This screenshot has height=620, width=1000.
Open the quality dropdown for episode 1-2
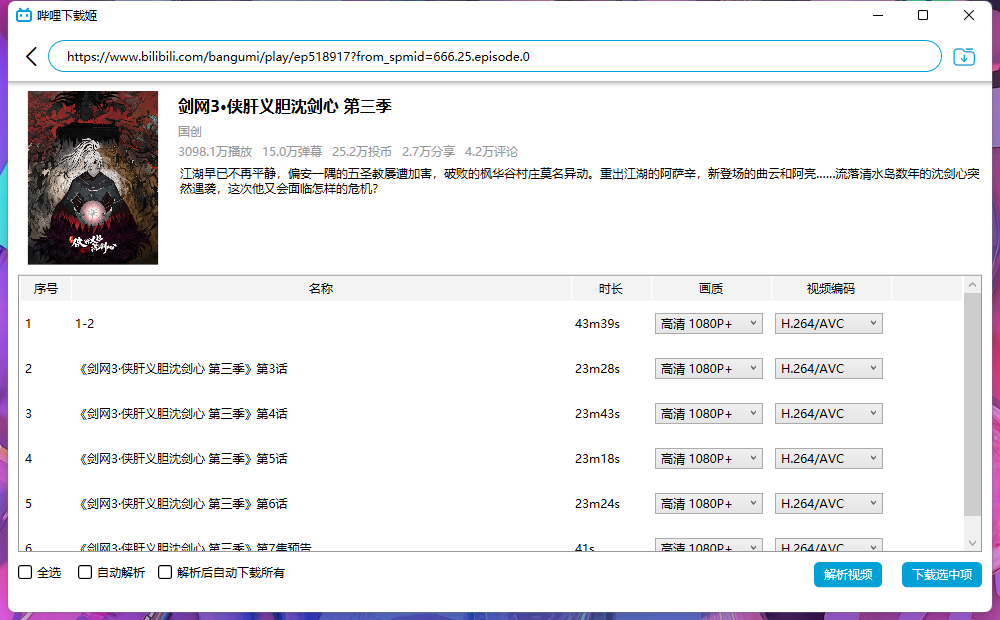point(709,323)
